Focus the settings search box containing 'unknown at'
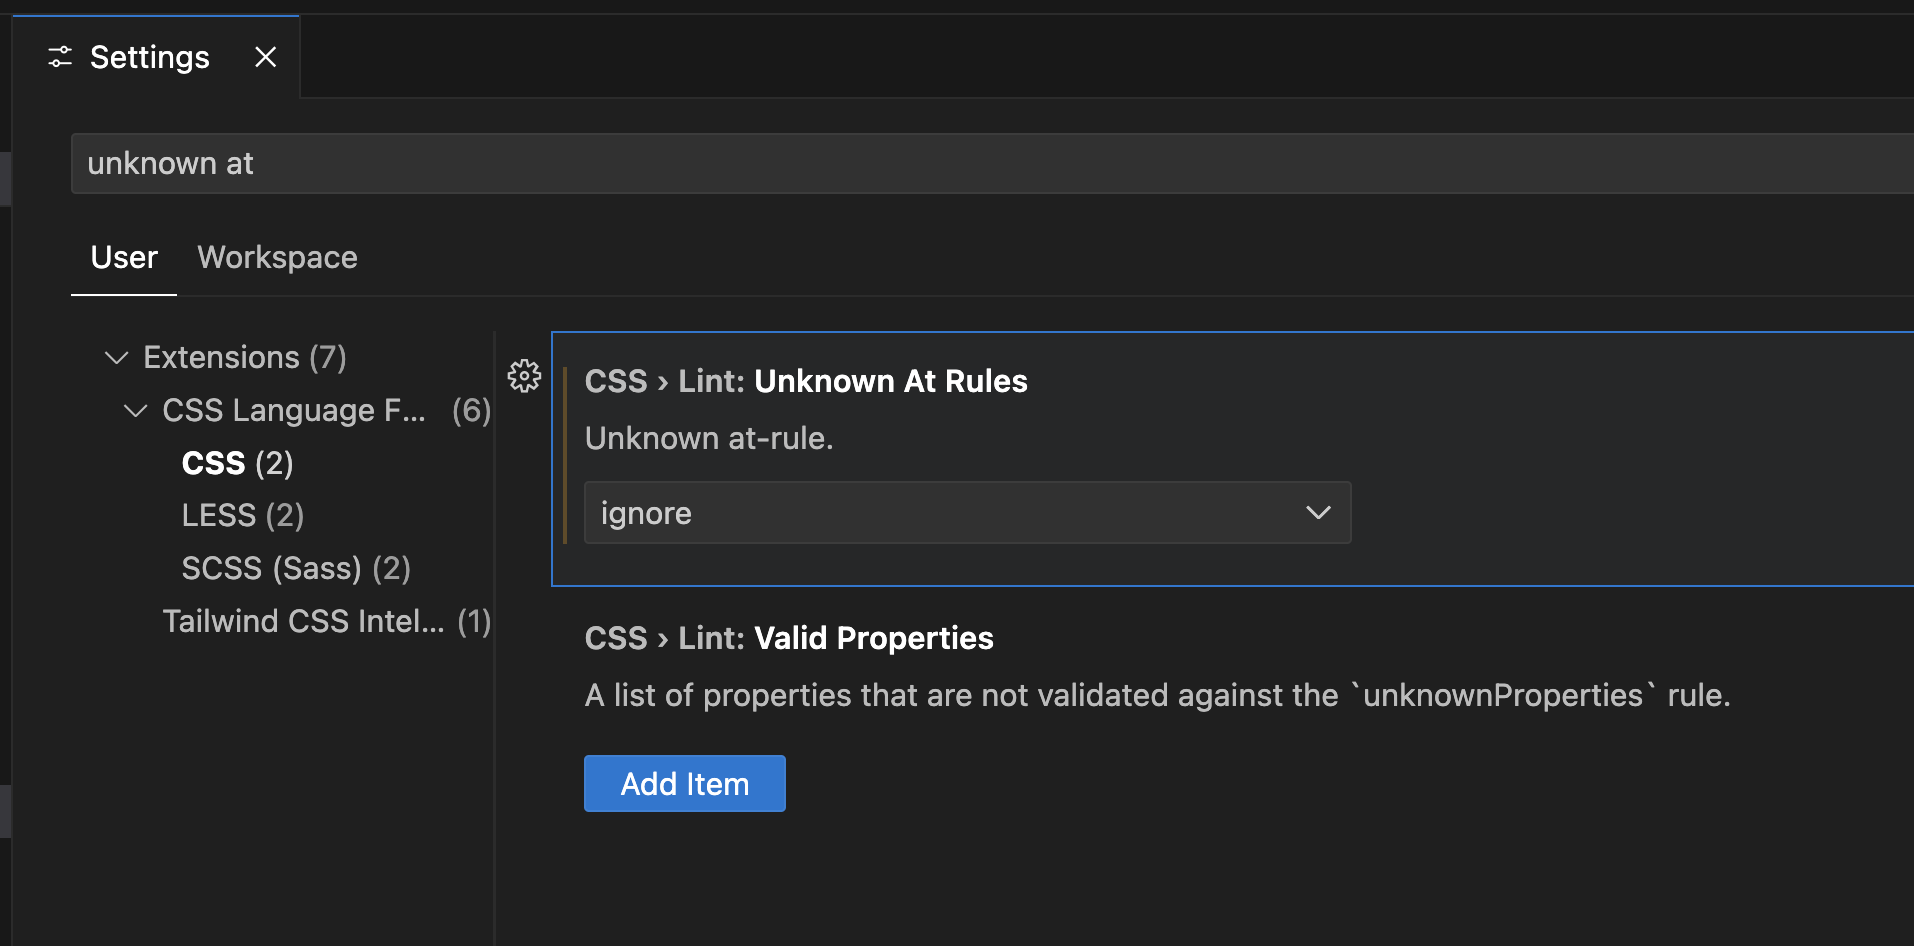Viewport: 1914px width, 946px height. click(x=990, y=163)
